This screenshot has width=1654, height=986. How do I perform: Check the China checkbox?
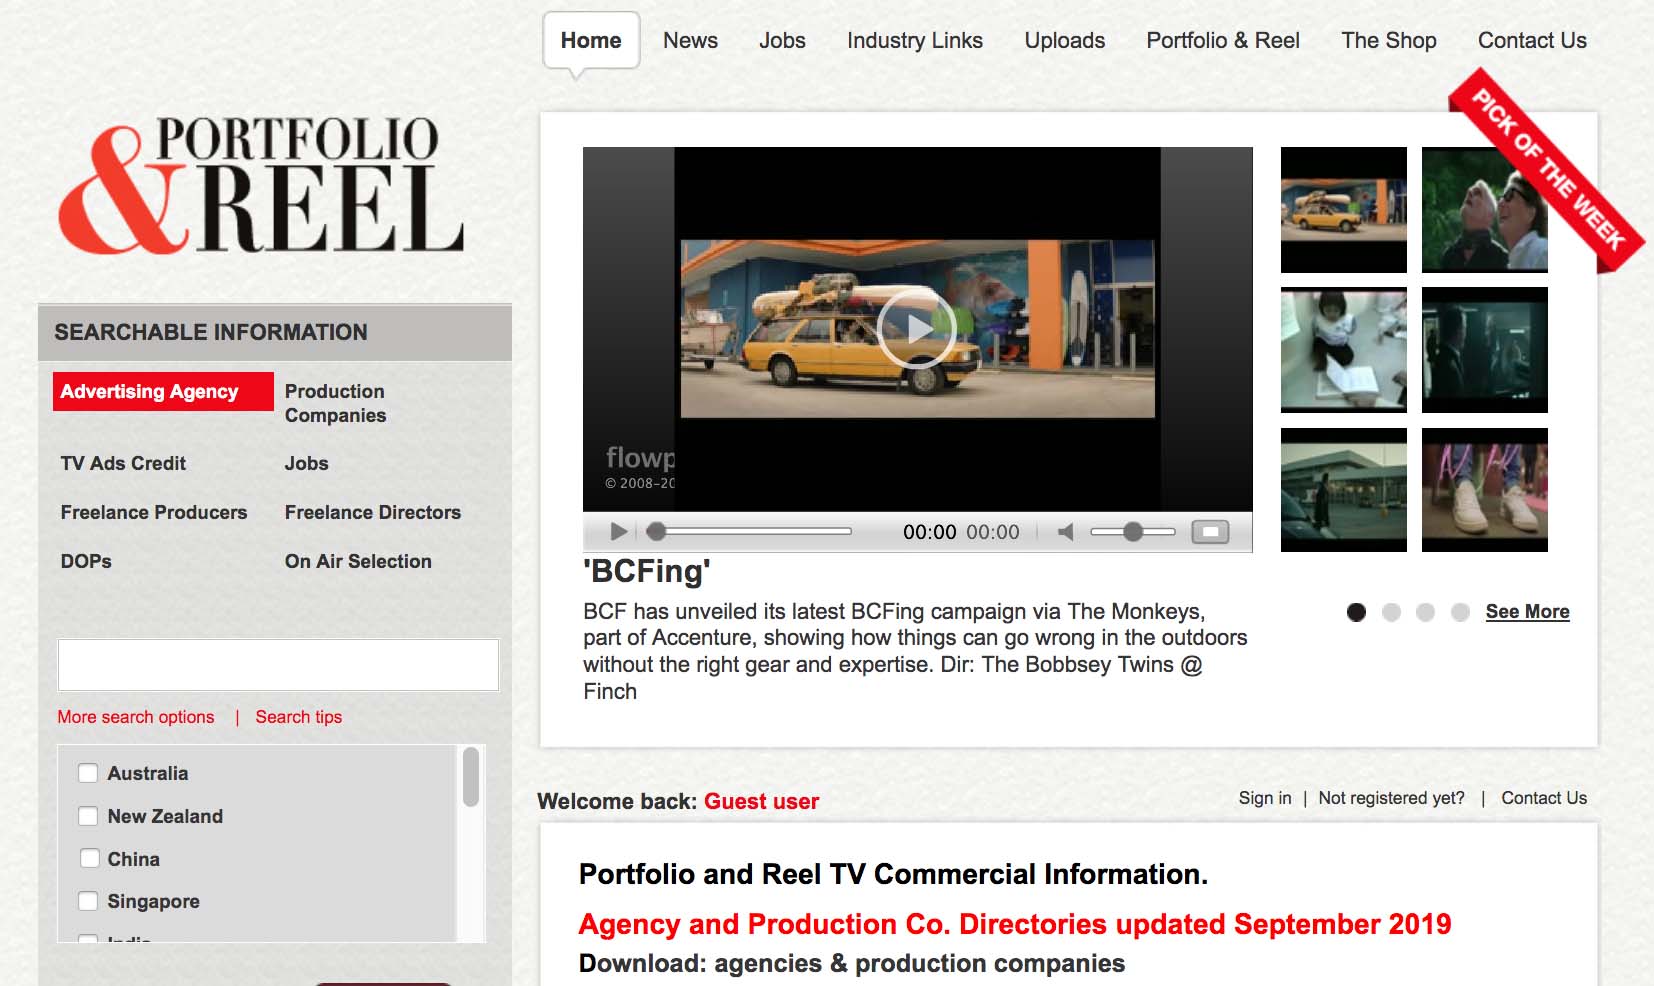tap(89, 858)
